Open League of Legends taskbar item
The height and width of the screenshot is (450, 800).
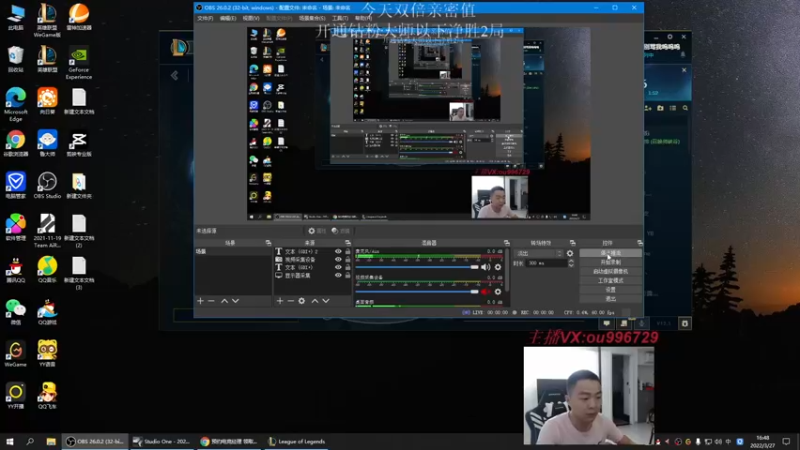click(297, 441)
